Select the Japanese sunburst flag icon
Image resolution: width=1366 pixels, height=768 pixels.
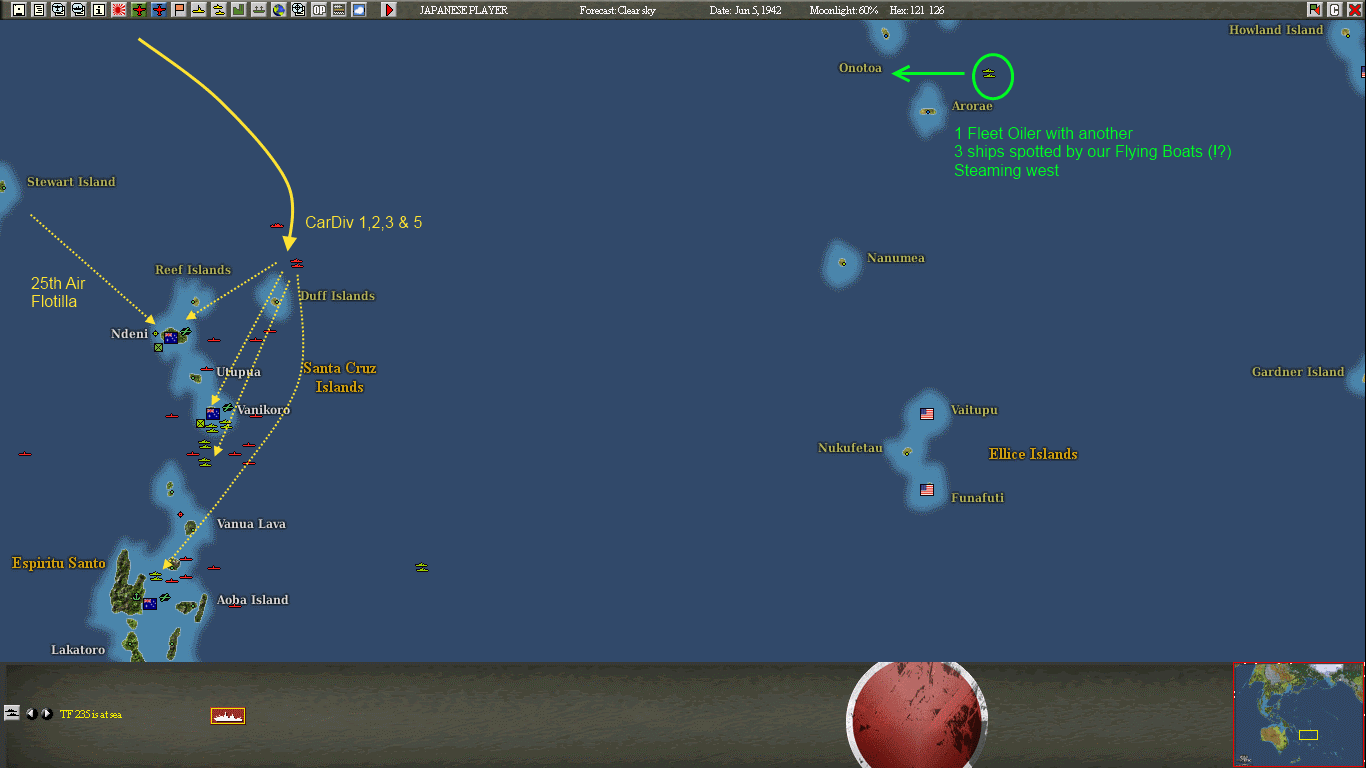coord(119,9)
